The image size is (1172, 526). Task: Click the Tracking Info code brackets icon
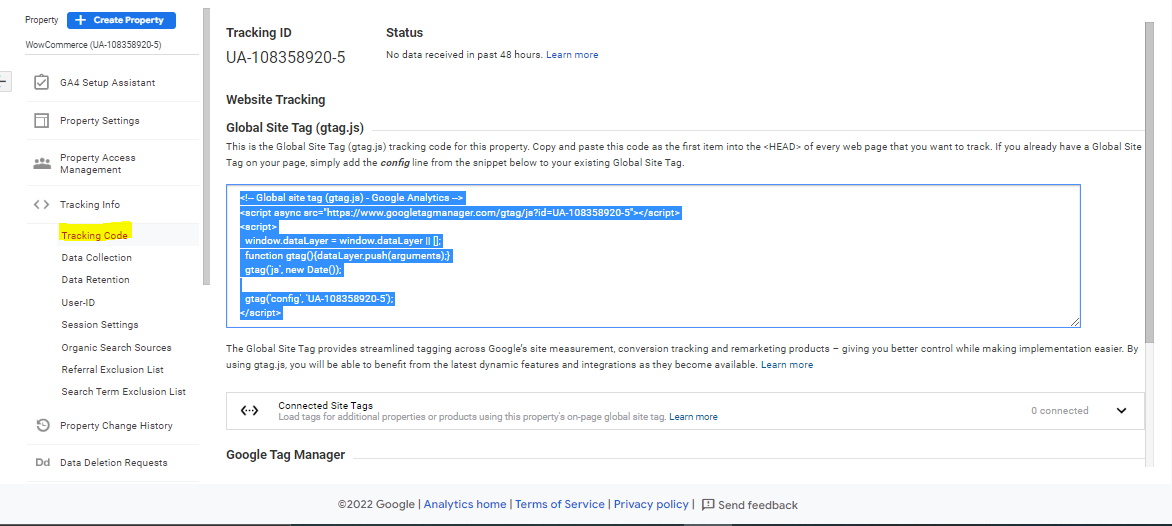click(42, 204)
